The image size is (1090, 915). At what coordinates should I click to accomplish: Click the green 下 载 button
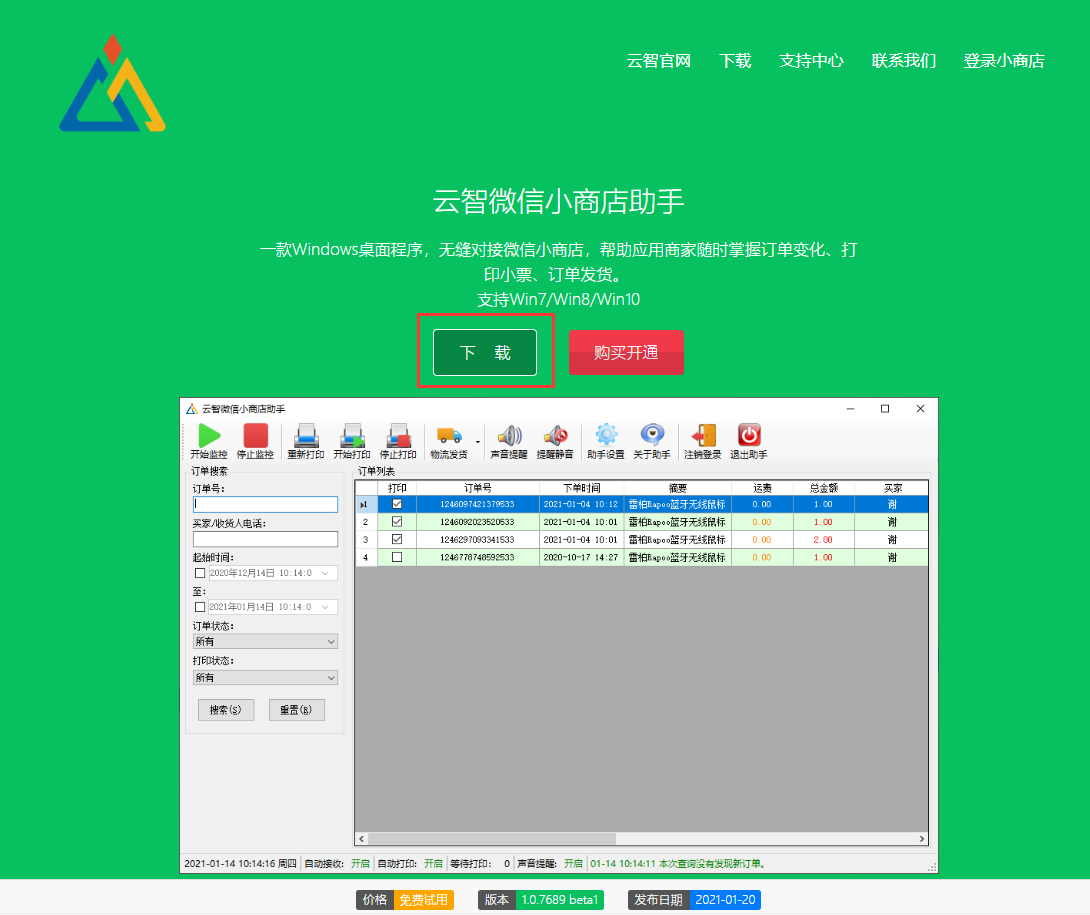point(485,353)
